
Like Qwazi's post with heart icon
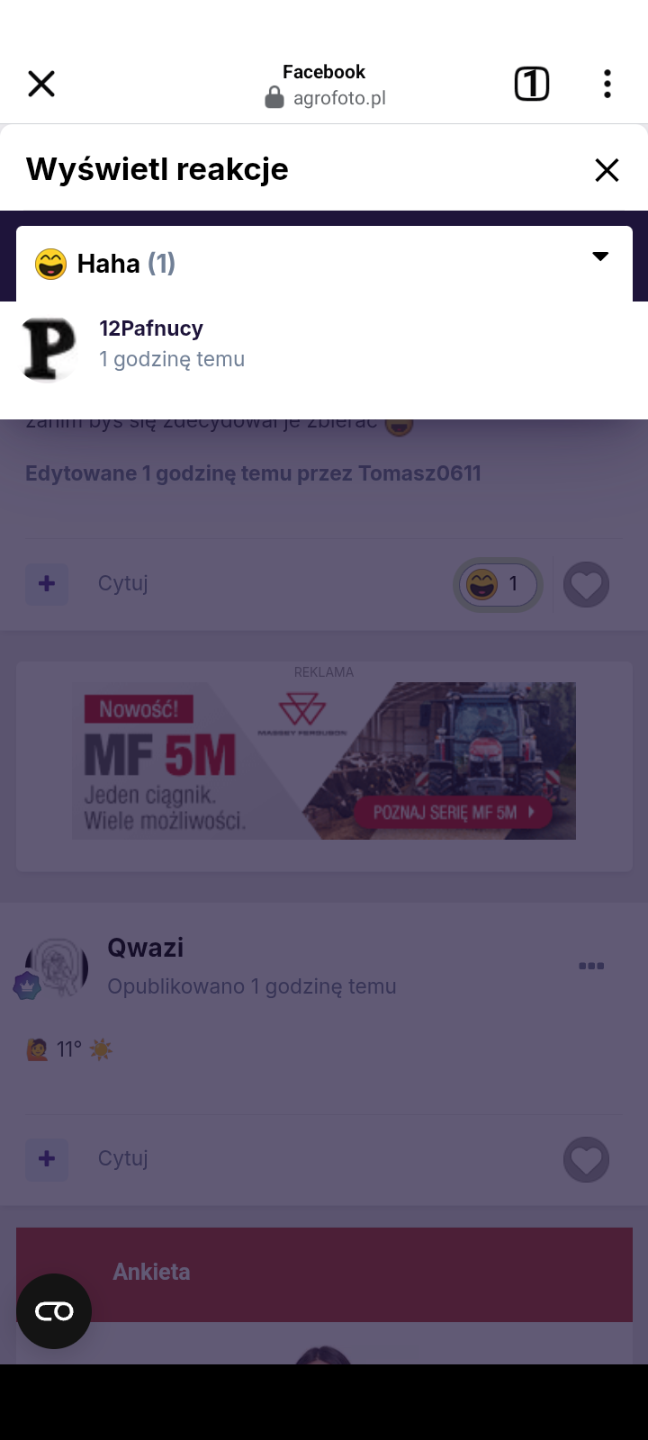pyautogui.click(x=586, y=1160)
